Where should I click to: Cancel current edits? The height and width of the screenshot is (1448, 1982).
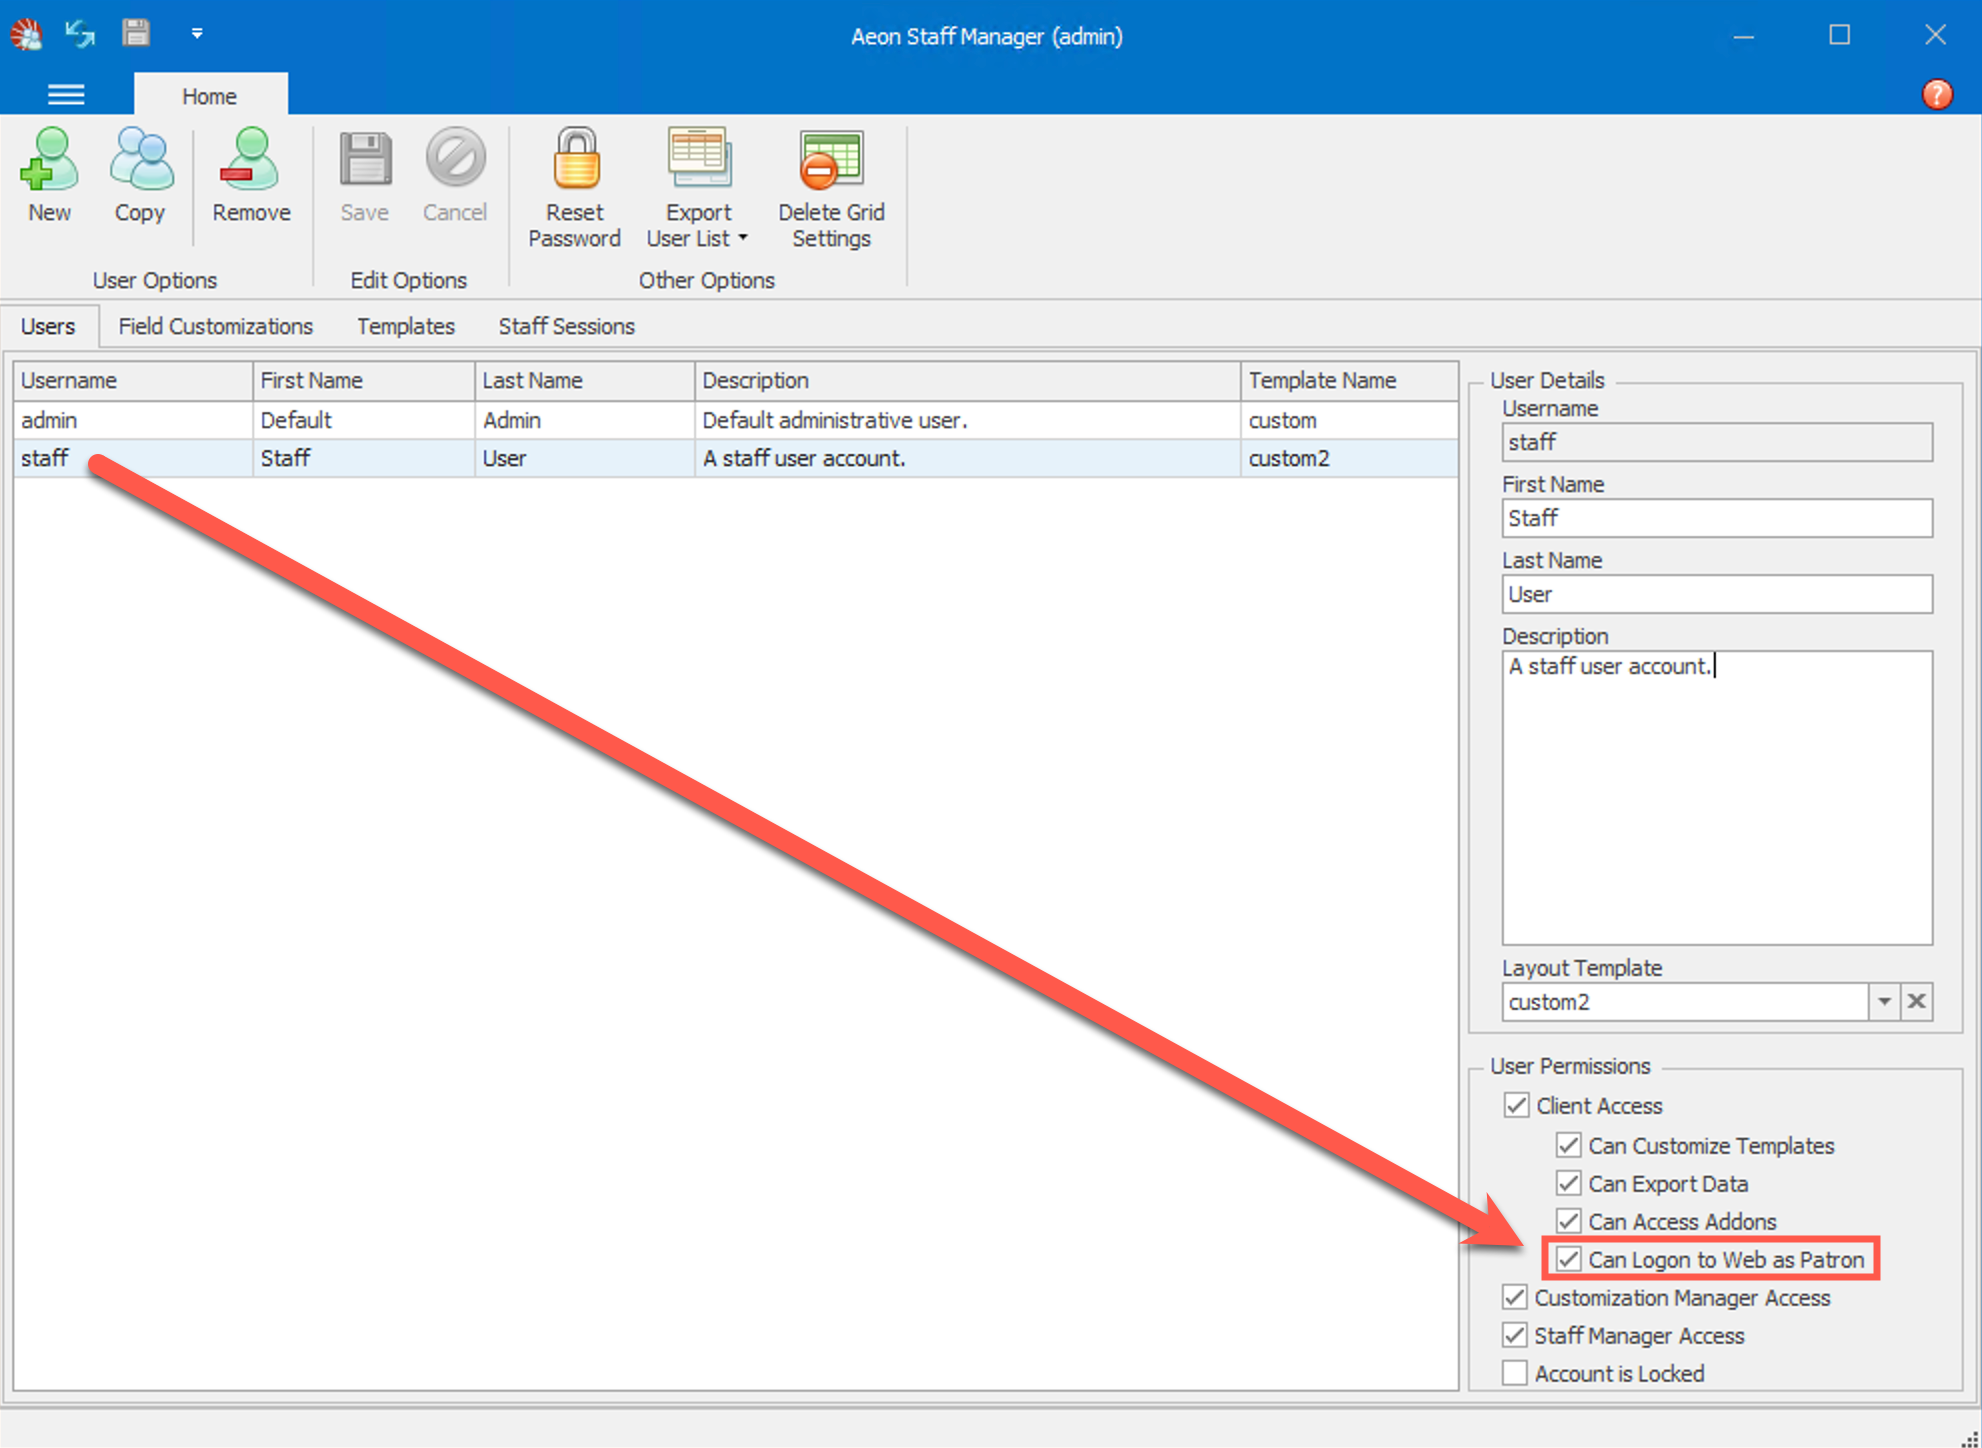[x=455, y=180]
